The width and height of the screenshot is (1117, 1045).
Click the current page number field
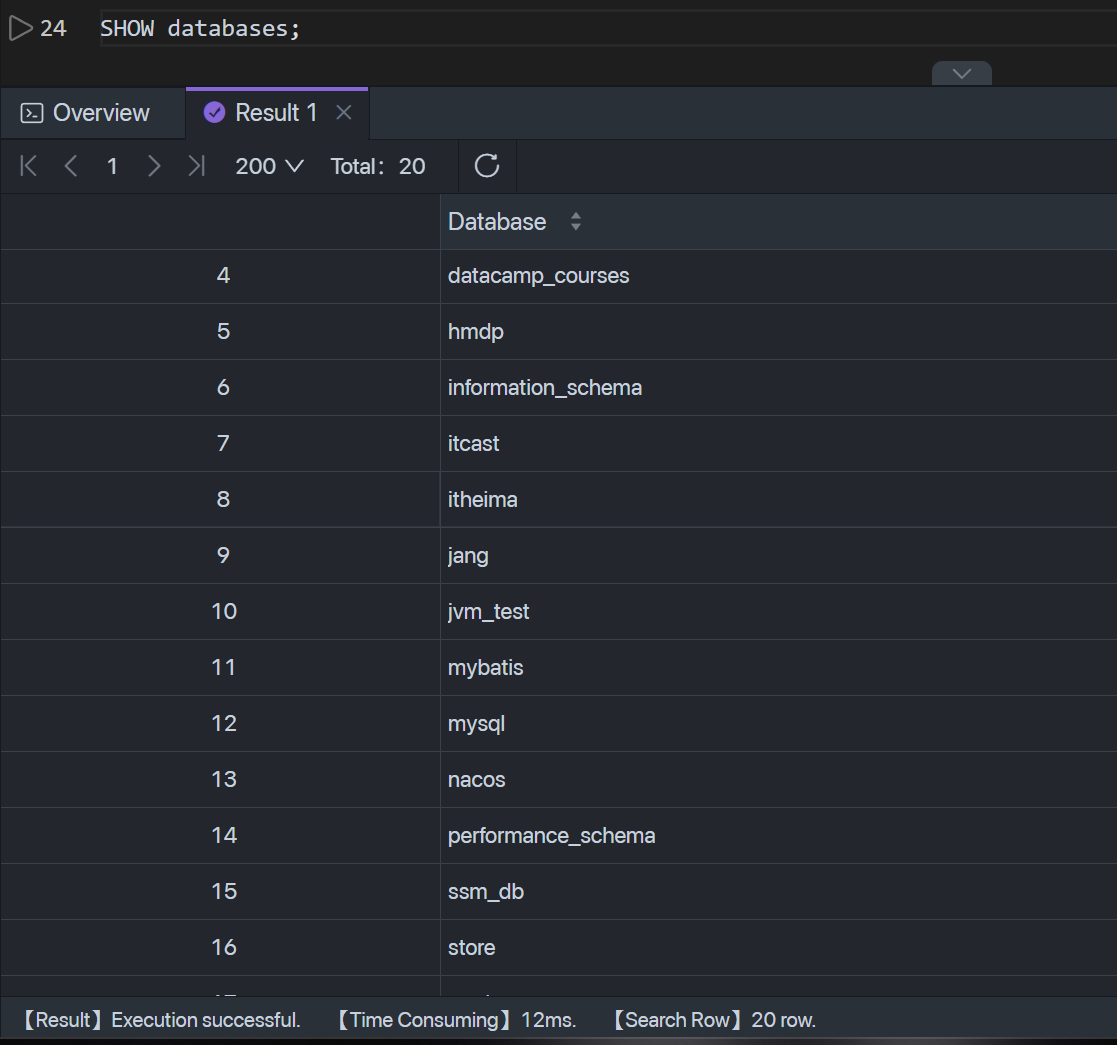click(x=112, y=166)
